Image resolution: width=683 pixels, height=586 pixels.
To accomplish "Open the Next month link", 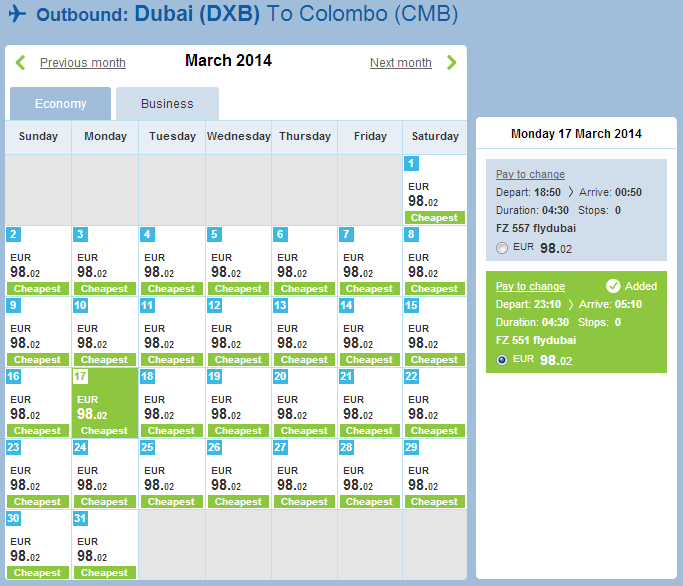I will pyautogui.click(x=401, y=63).
